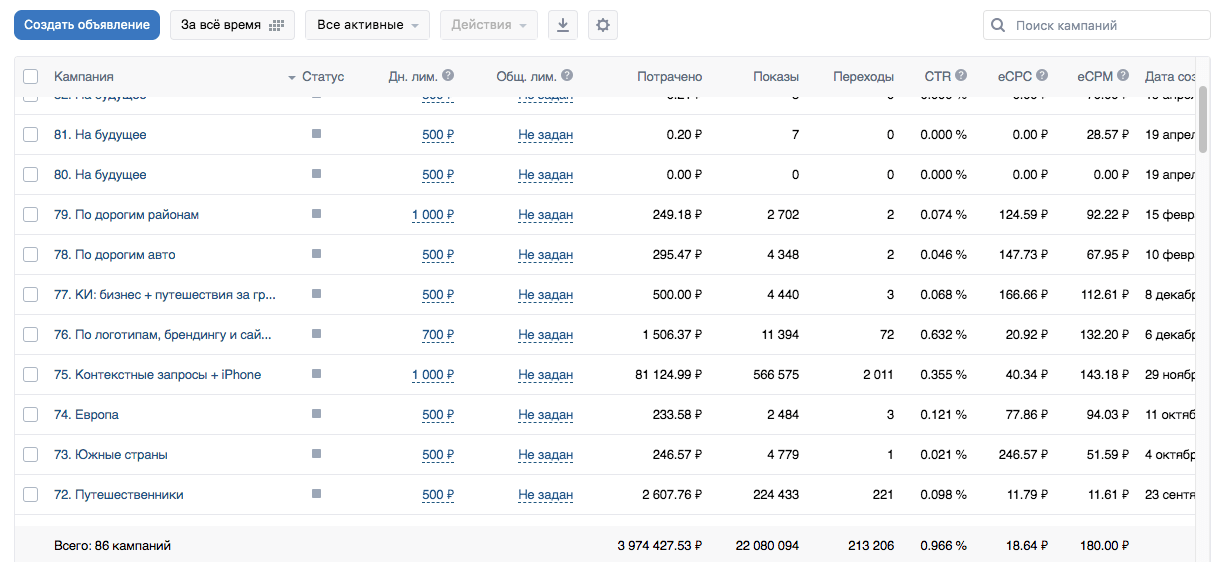The width and height of the screenshot is (1225, 562).
Task: Open campaign 76. По логотипам, брендингу link
Action: pos(163,335)
